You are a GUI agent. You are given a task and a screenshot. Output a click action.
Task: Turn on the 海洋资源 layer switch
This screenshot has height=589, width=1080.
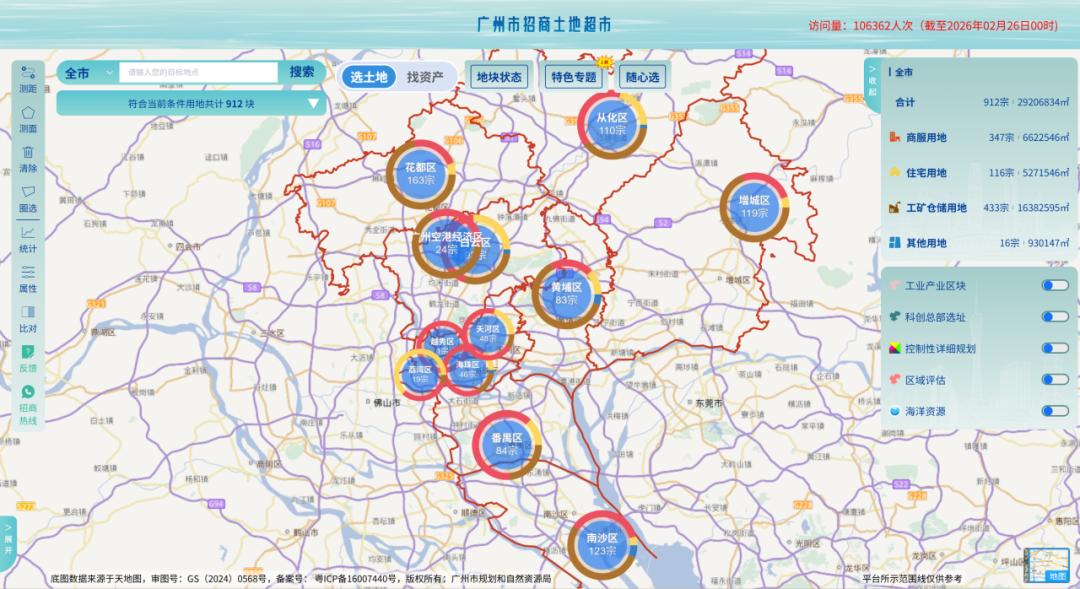[x=1054, y=411]
